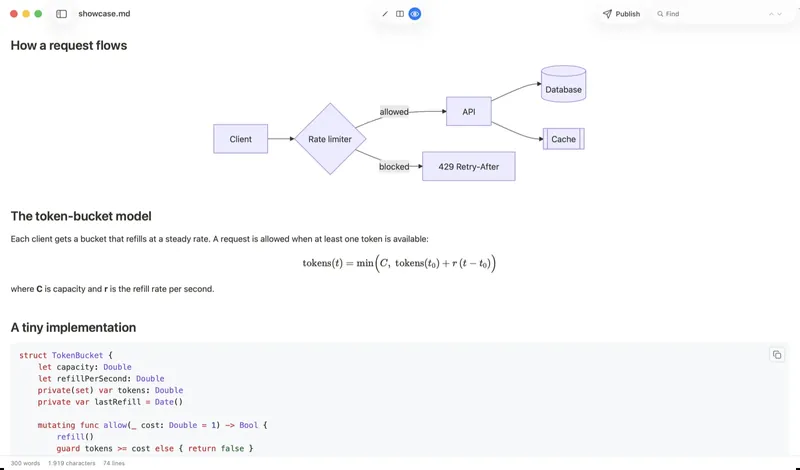Image resolution: width=800 pixels, height=470 pixels.
Task: Click the Cache node in diagram
Action: click(563, 139)
